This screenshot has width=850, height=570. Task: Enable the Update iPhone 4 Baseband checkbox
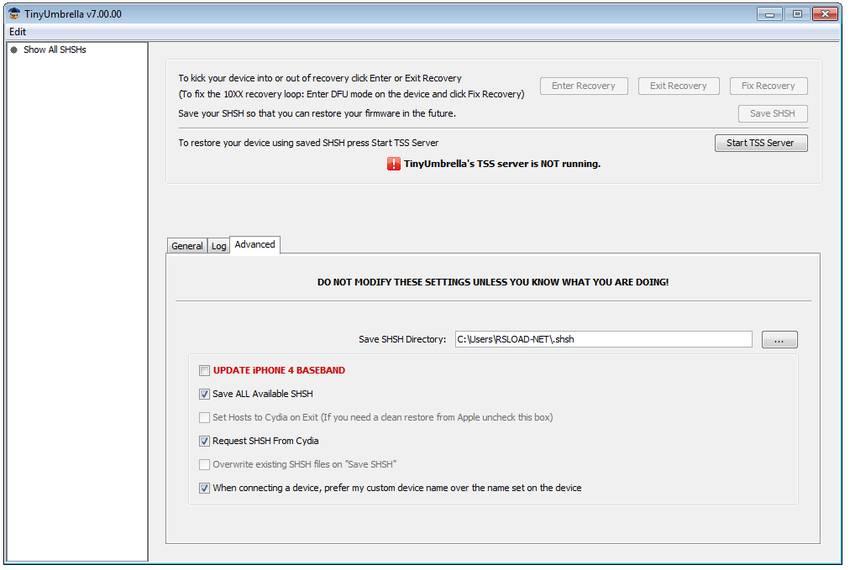point(204,370)
